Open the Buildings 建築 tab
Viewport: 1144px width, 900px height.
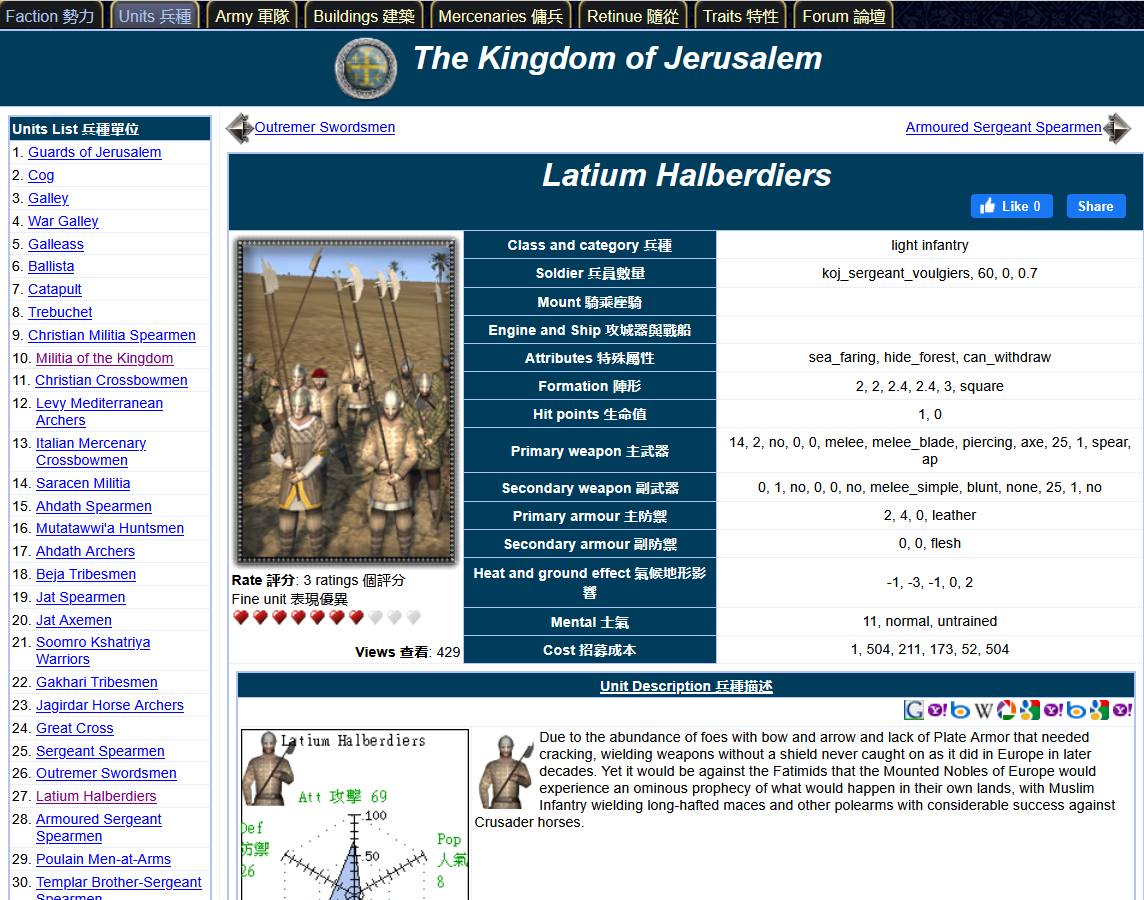pos(364,16)
